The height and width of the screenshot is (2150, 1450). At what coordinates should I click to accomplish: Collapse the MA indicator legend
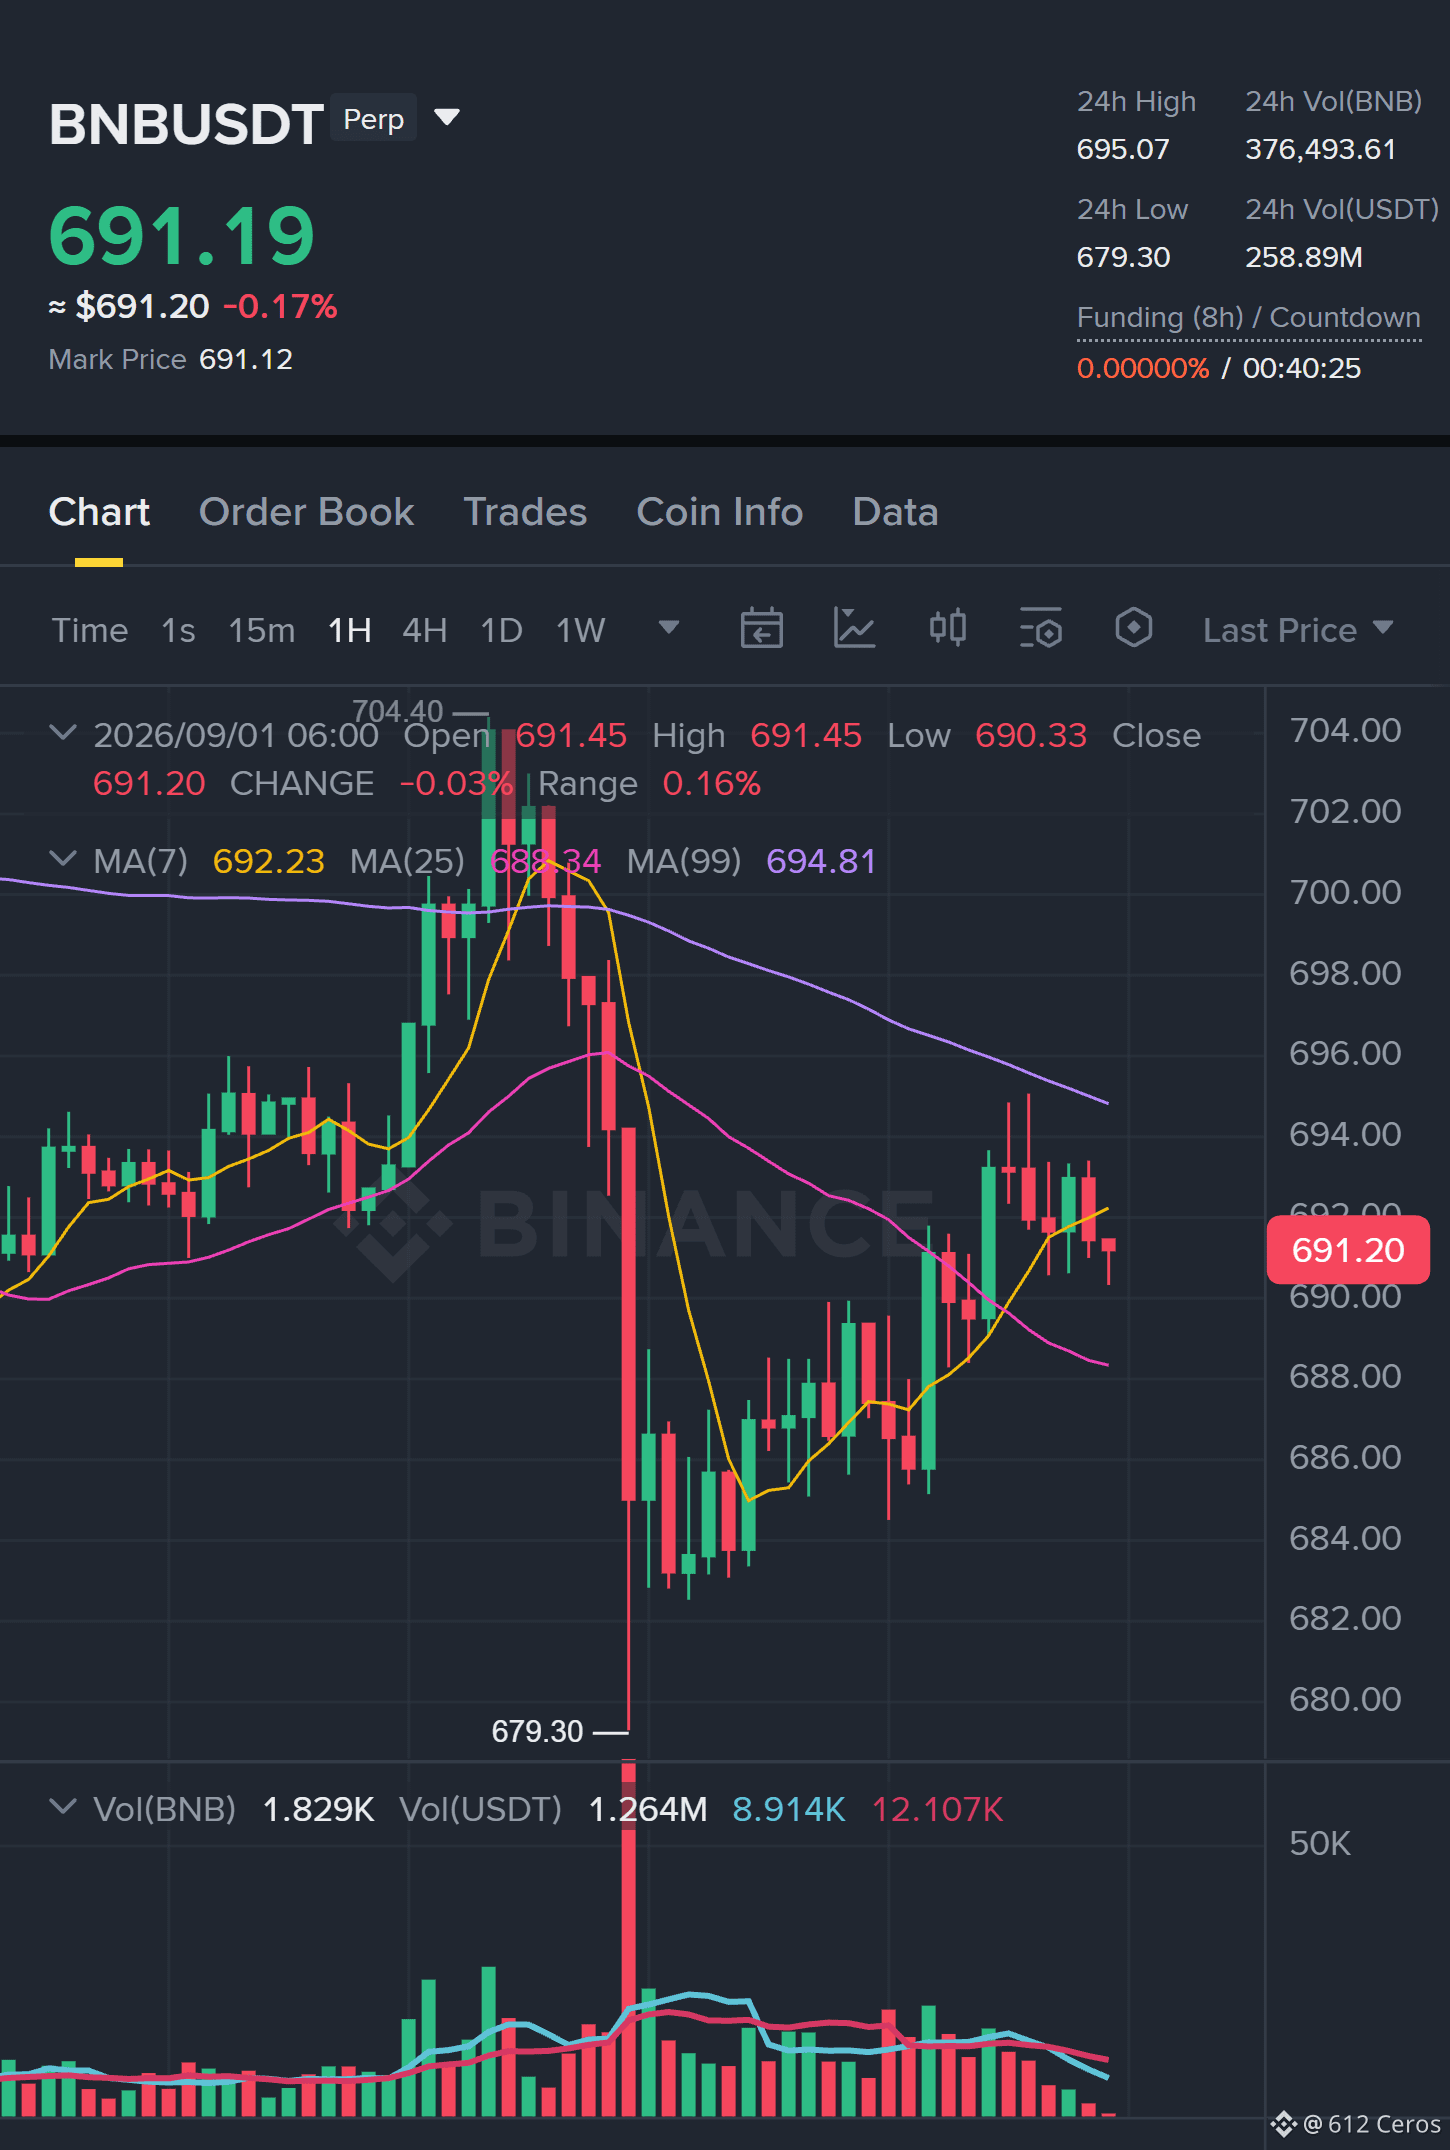tap(63, 859)
